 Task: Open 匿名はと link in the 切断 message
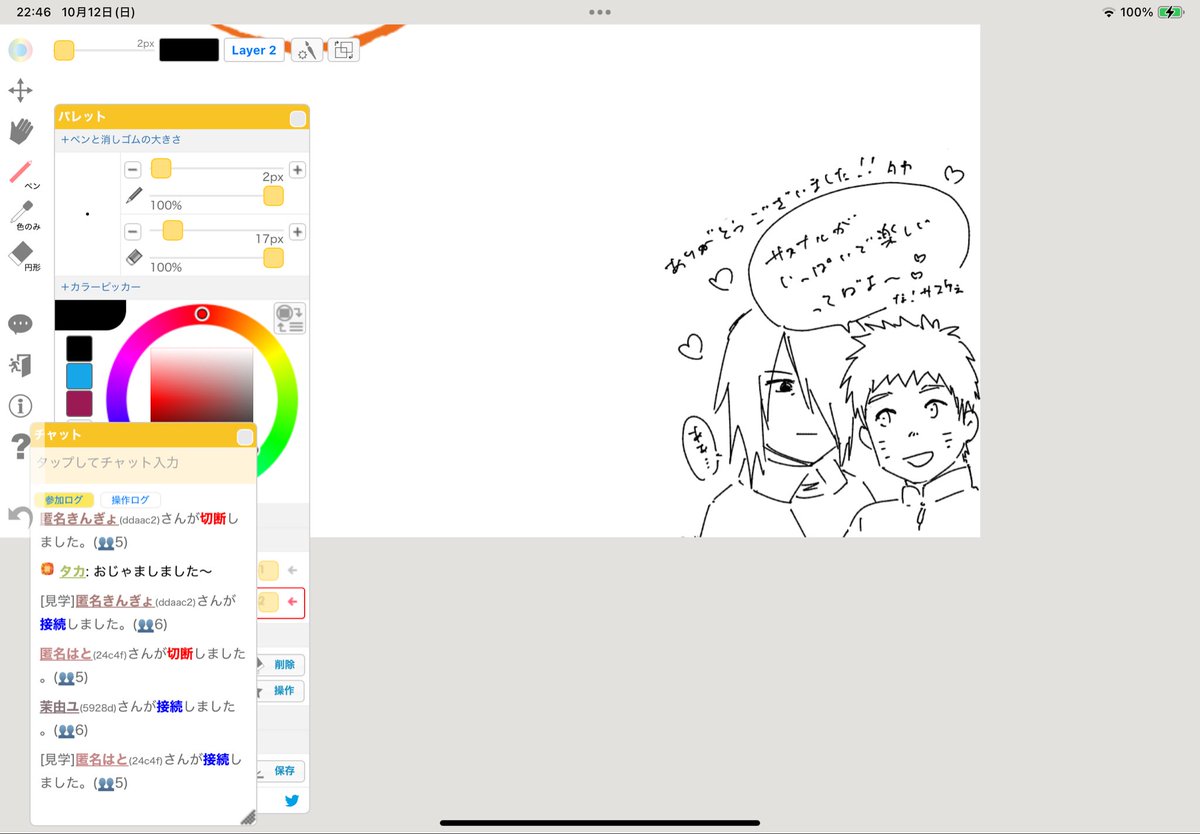[x=66, y=654]
